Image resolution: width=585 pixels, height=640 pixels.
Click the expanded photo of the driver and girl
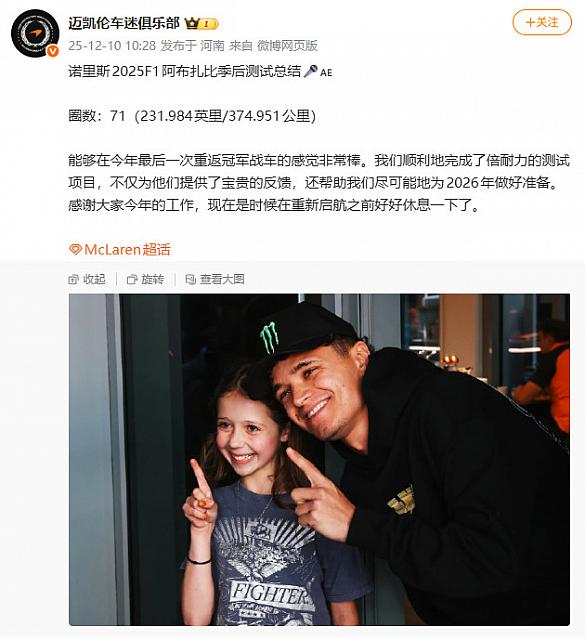[x=319, y=460]
